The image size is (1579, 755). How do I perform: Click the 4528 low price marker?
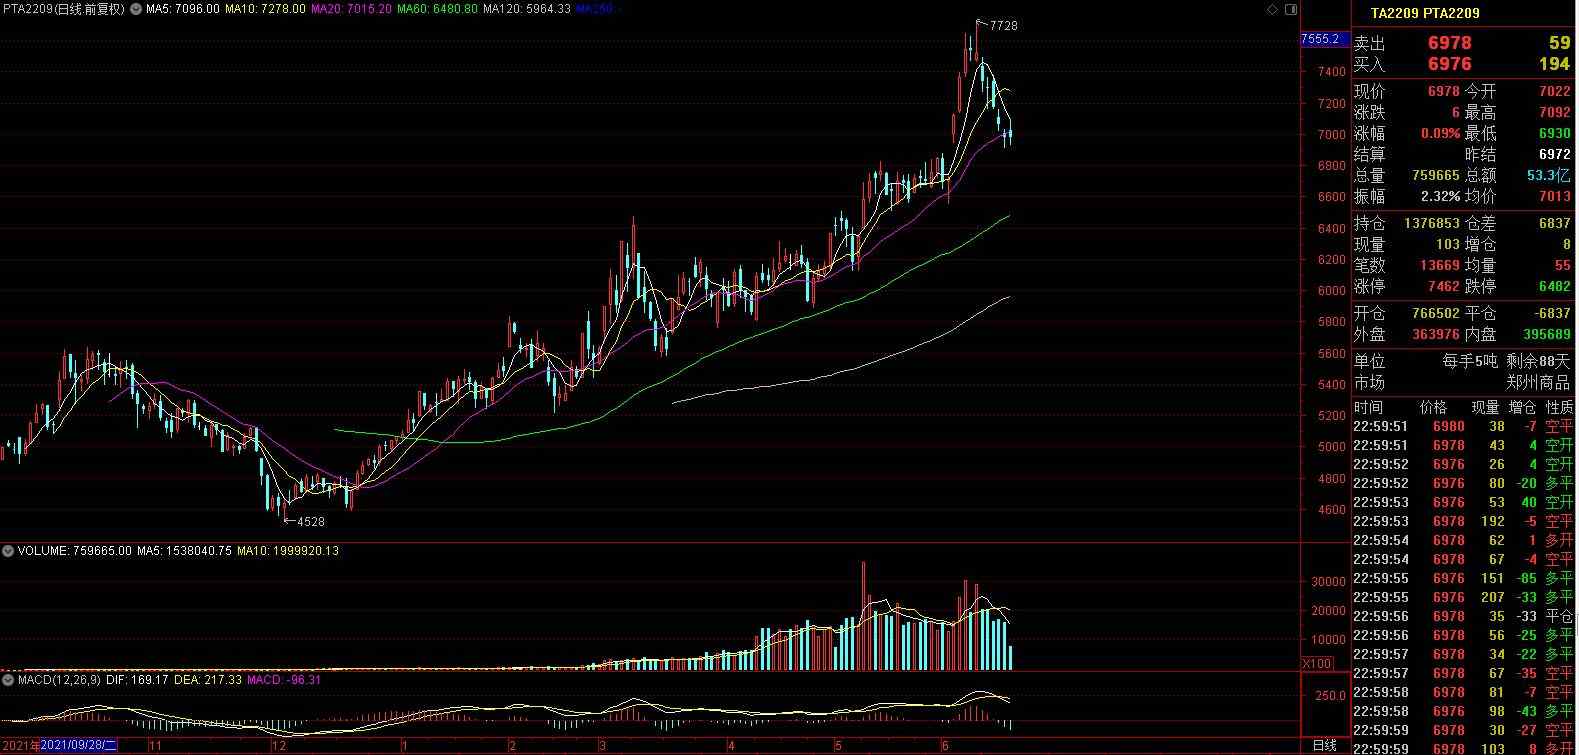click(310, 521)
